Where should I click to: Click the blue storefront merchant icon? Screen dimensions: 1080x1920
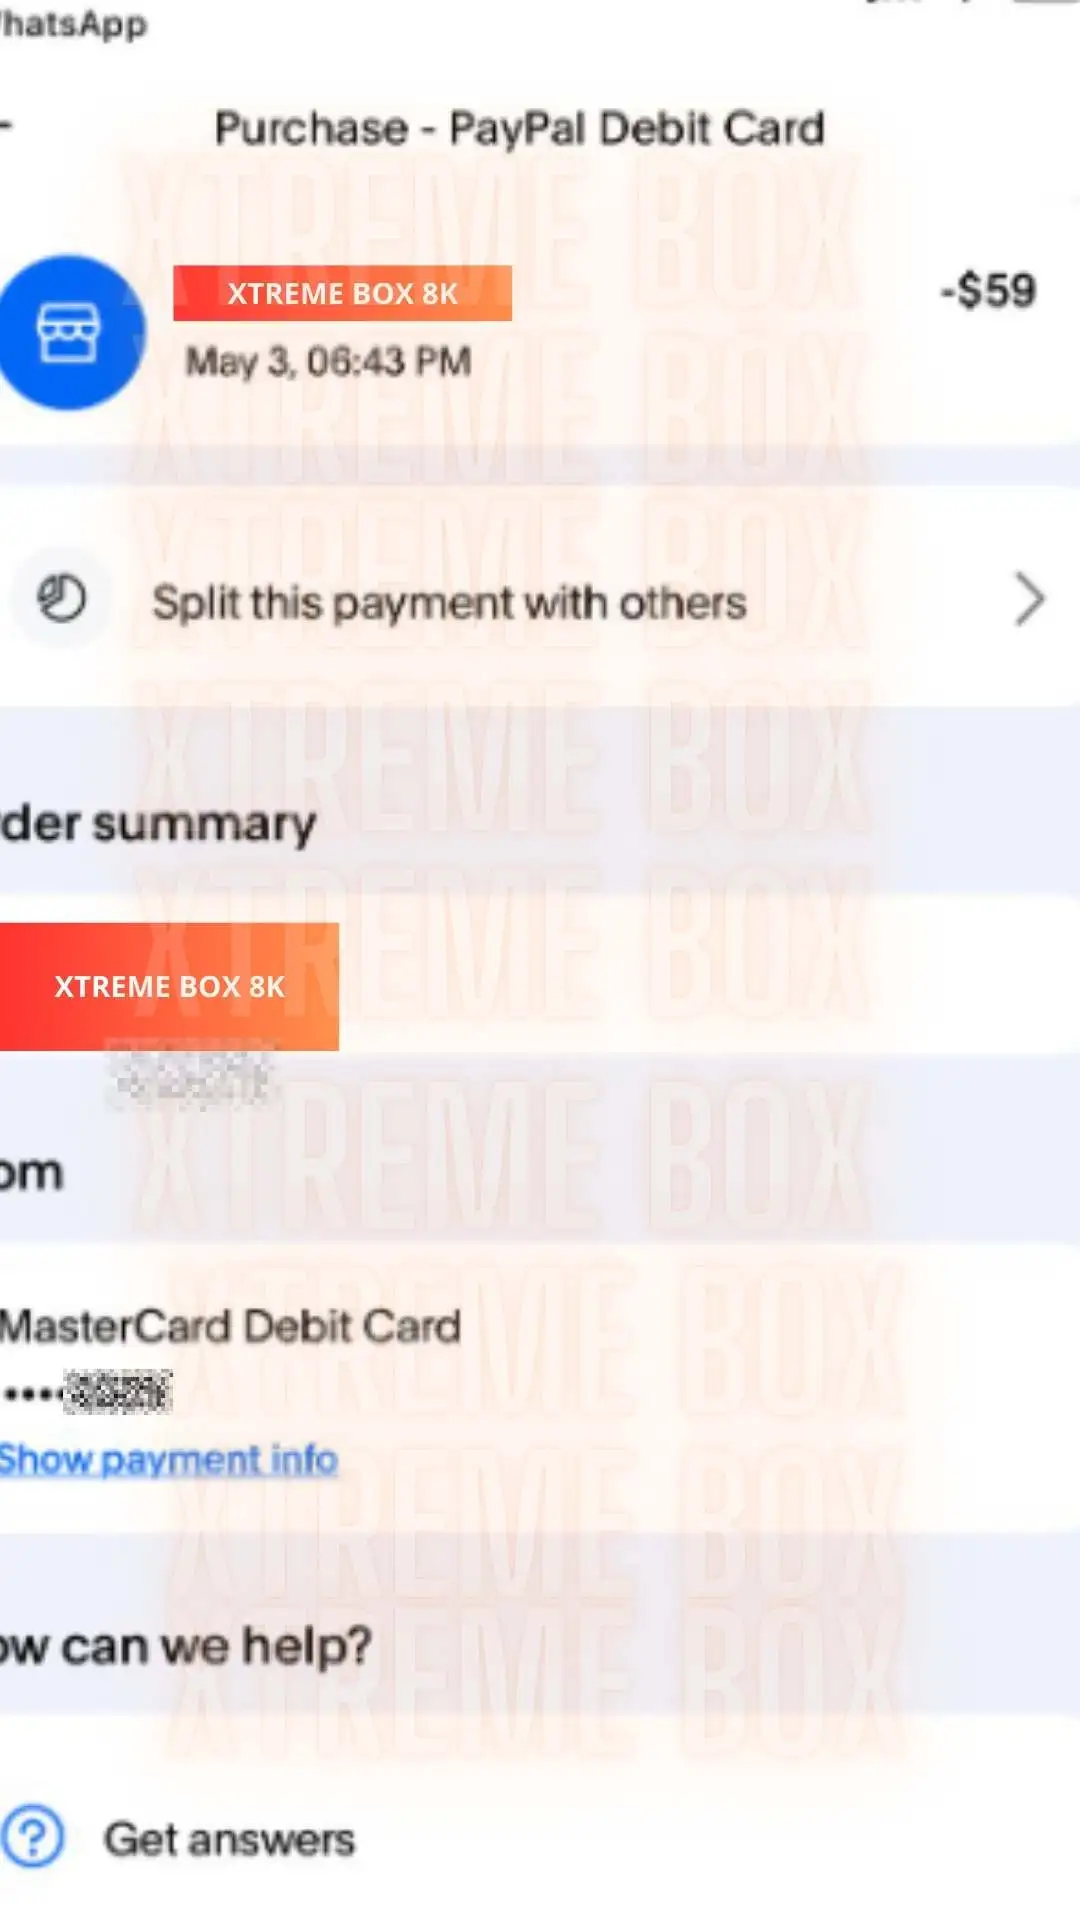pos(68,332)
